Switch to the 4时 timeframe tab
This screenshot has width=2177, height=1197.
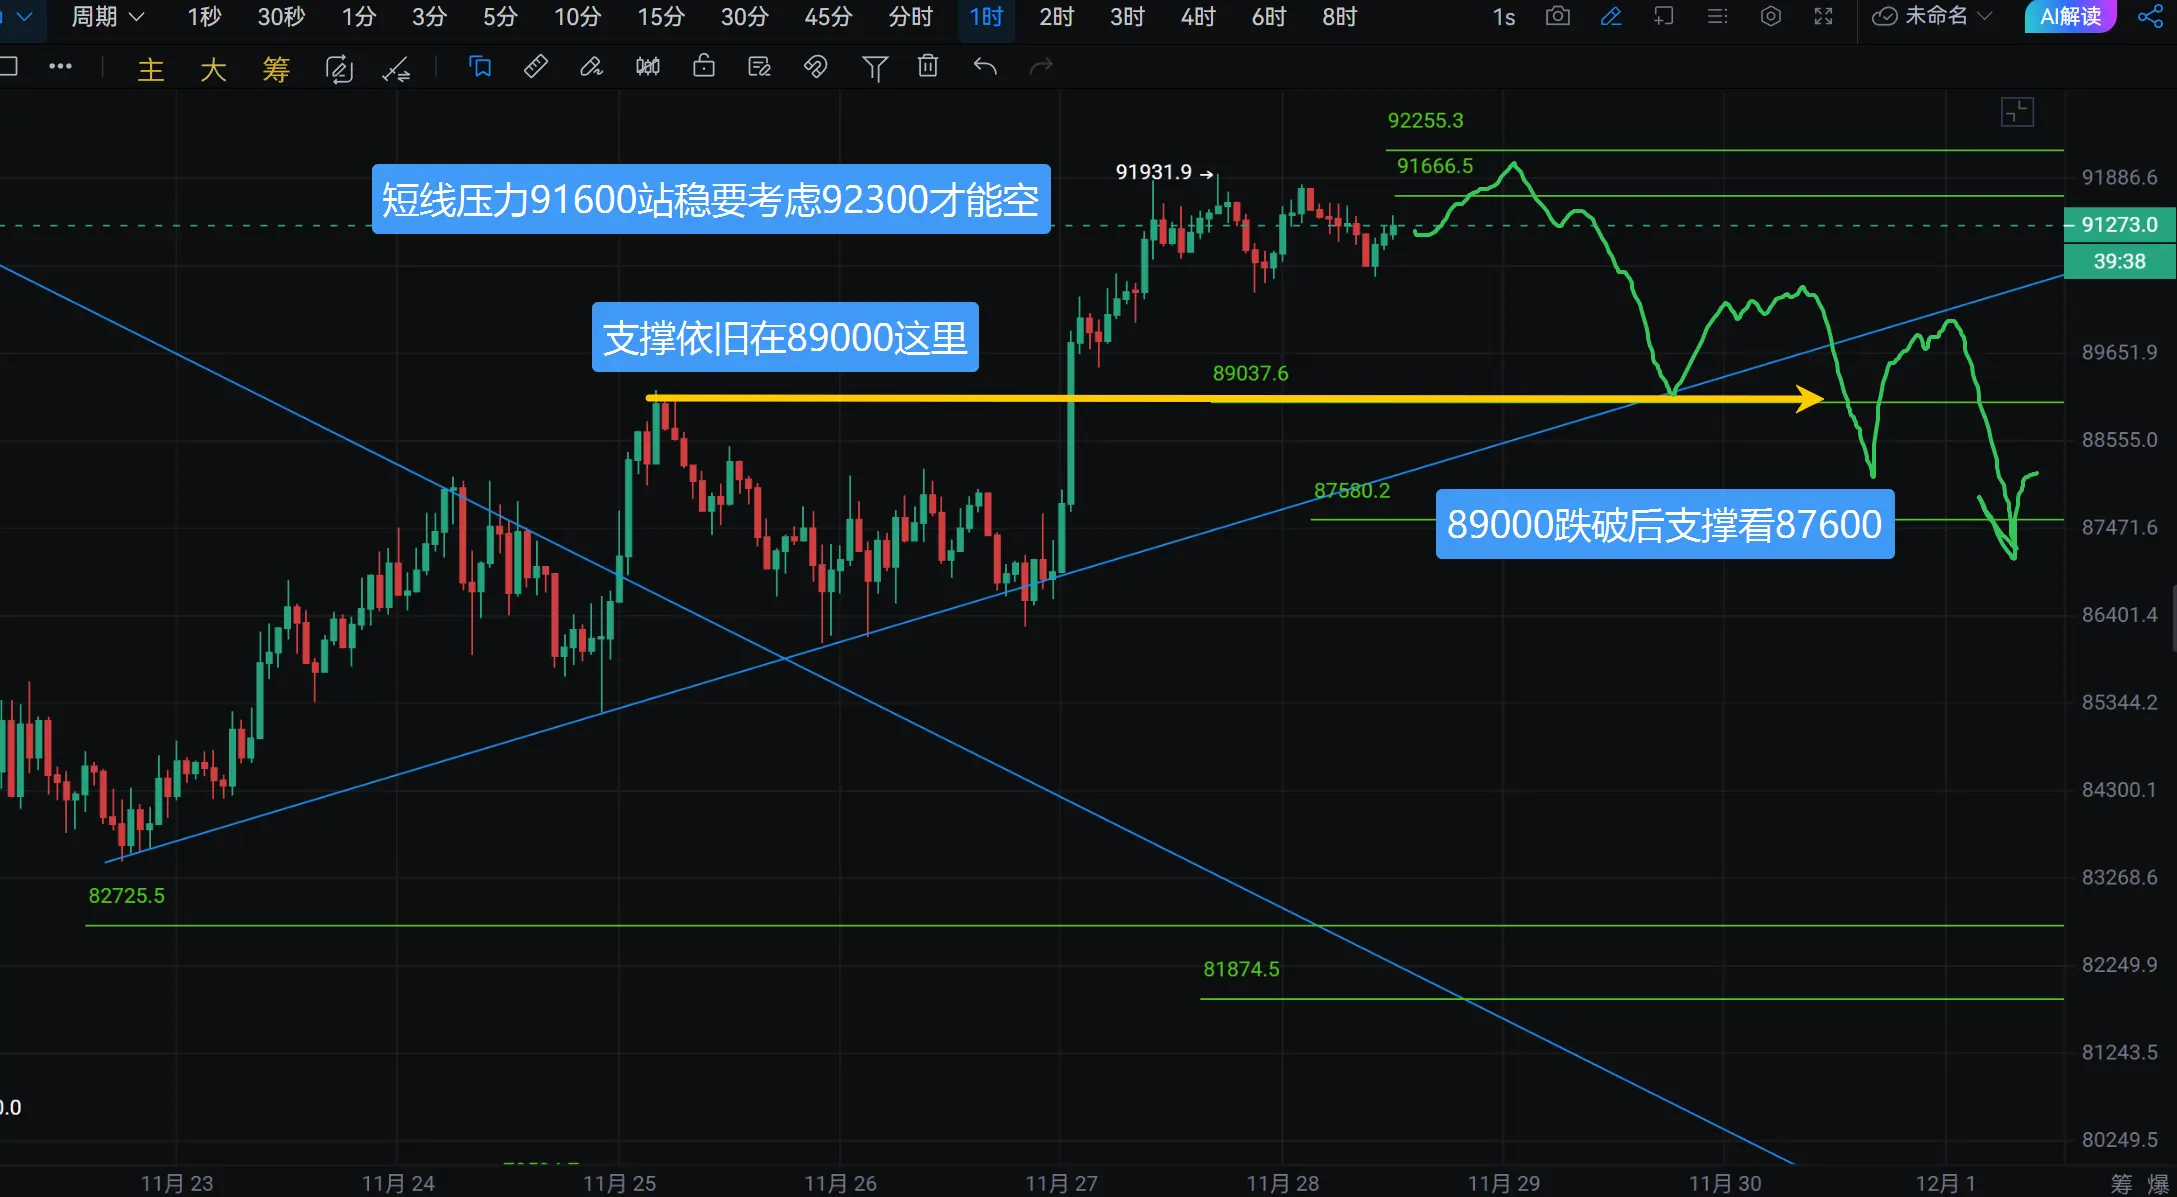pos(1197,17)
